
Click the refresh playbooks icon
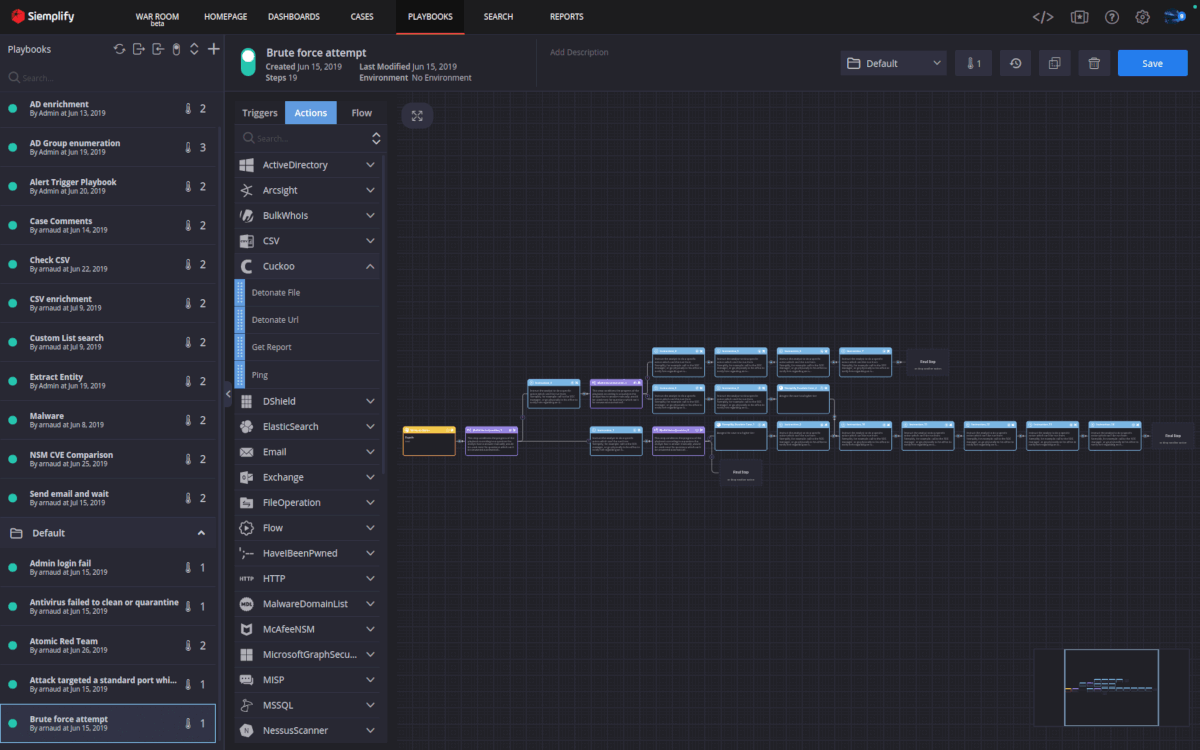click(x=120, y=49)
